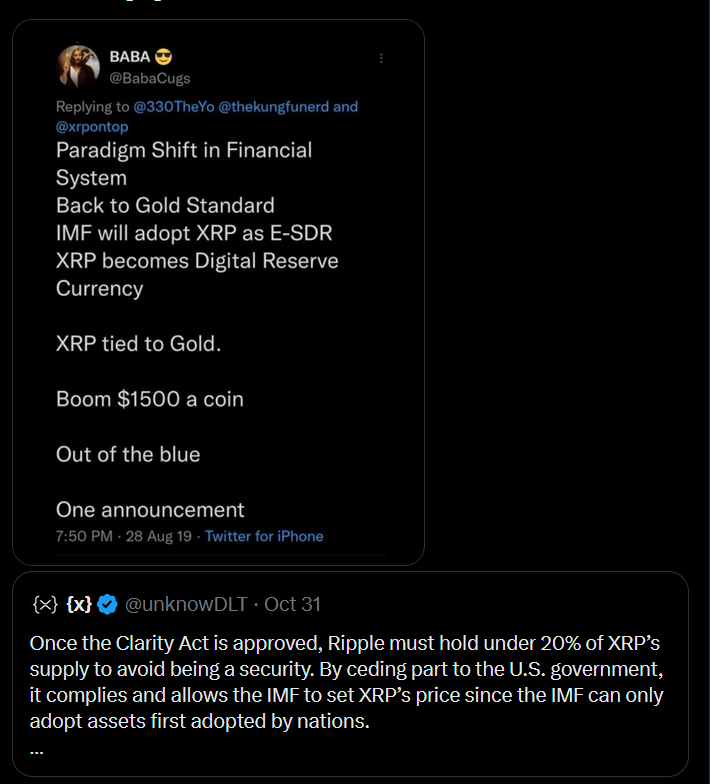Click the Twitter for iPhone source link
This screenshot has height=784, width=710.
pyautogui.click(x=264, y=536)
